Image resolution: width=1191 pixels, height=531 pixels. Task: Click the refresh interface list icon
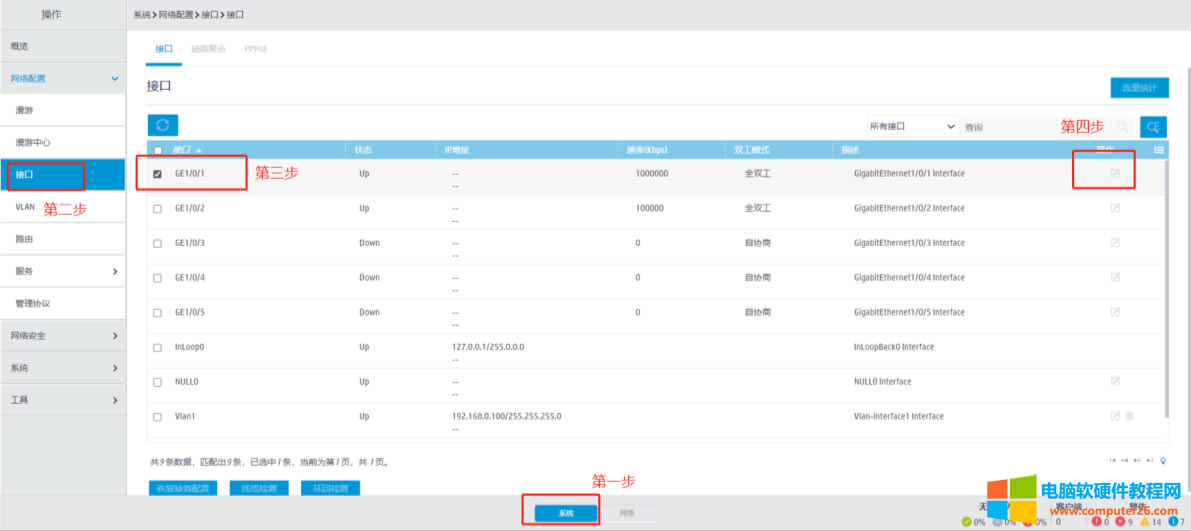tap(163, 125)
